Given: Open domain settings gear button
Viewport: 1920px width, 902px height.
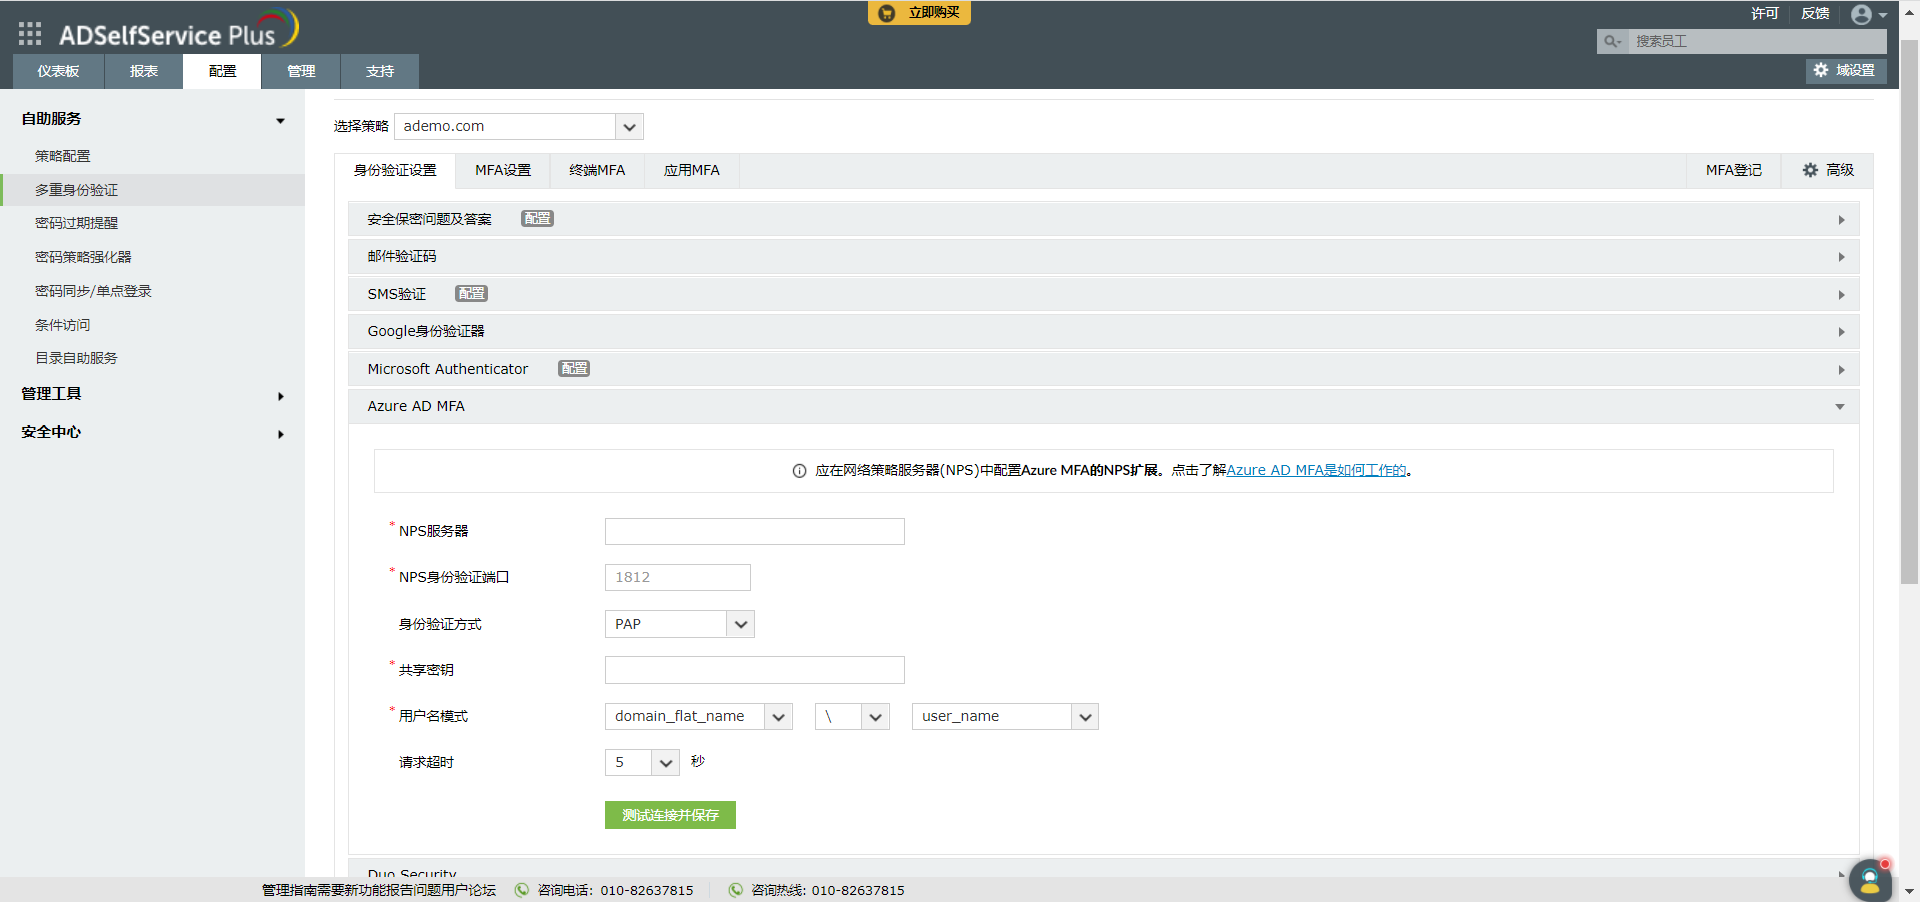Looking at the screenshot, I should [x=1846, y=70].
